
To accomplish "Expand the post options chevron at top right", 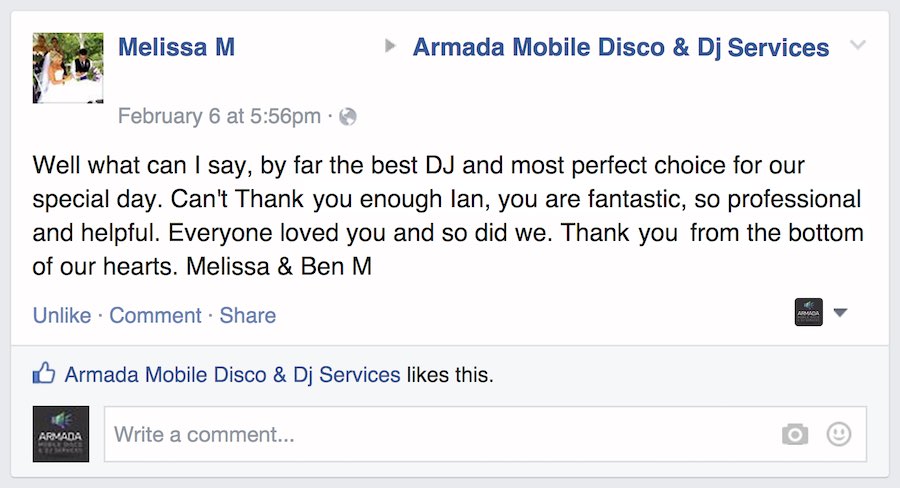I will 857,46.
